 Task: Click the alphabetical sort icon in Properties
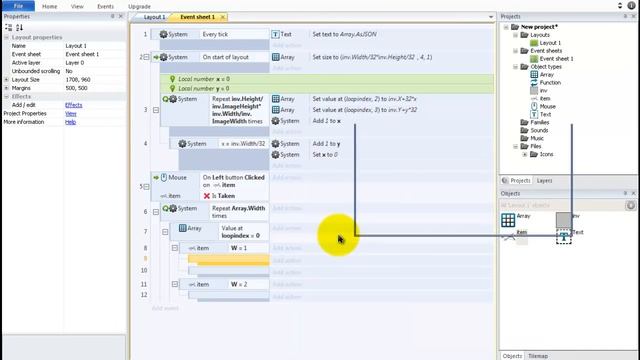pos(19,27)
